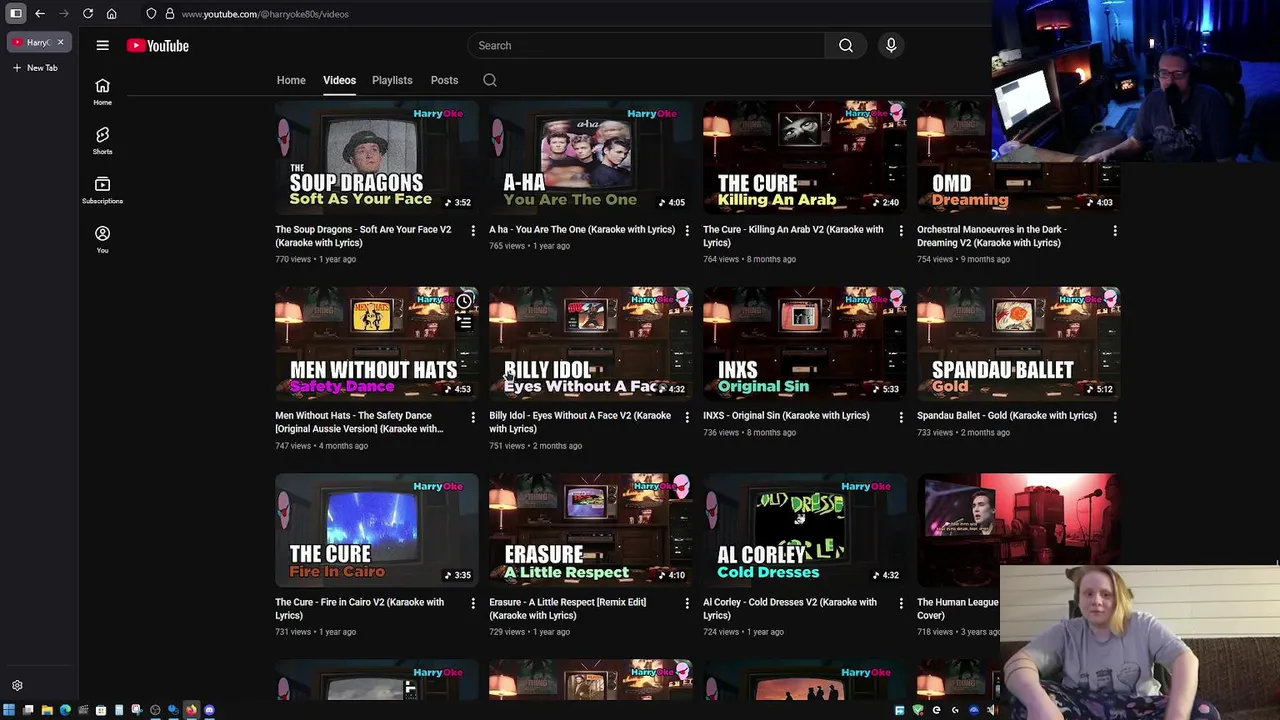Switch to channel Home tab
The image size is (1280, 720).
tap(291, 80)
